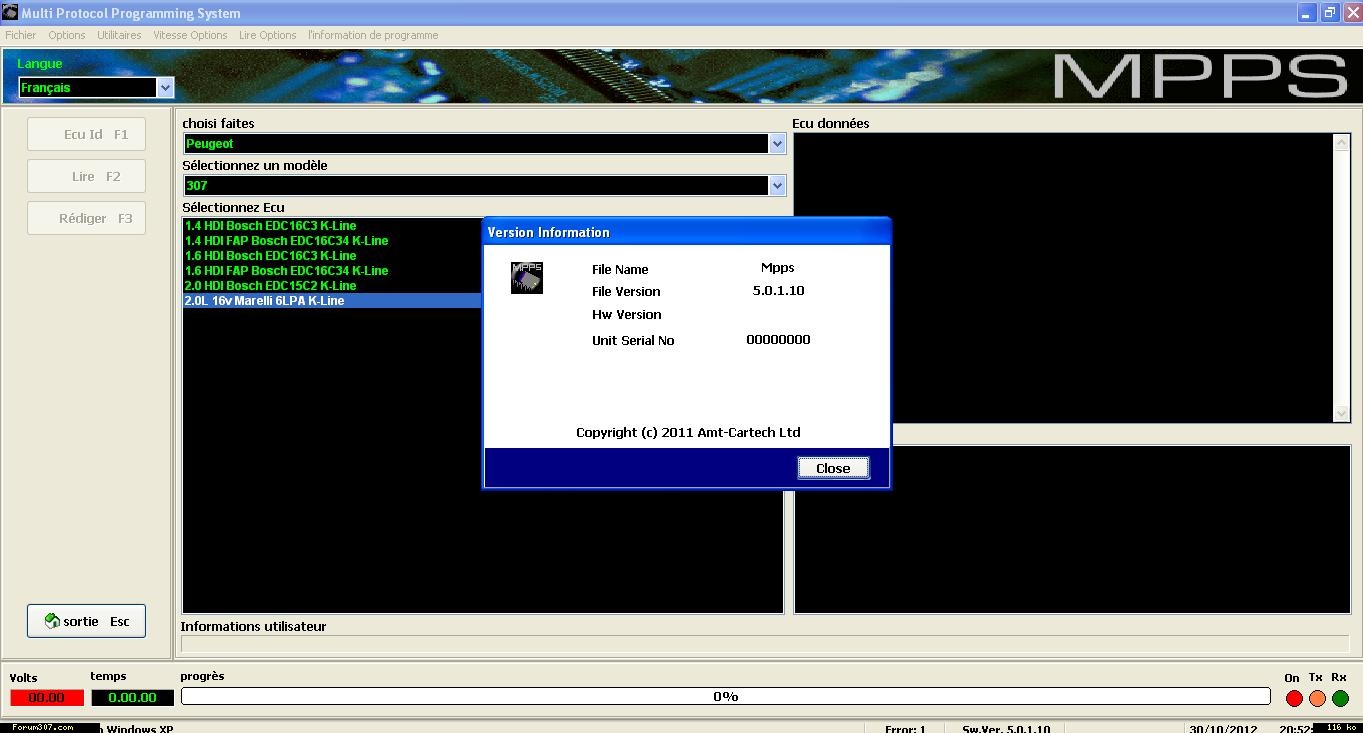Click the File Version 5.0.1.10 value
This screenshot has width=1363, height=733.
pos(778,291)
